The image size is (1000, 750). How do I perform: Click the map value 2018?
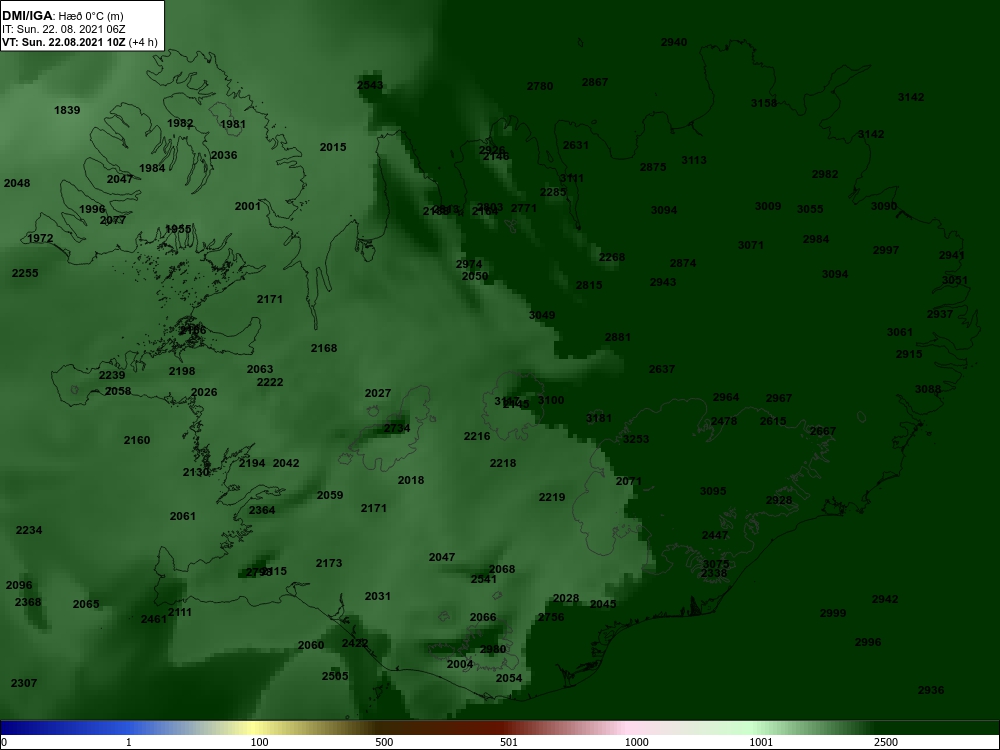click(x=411, y=480)
